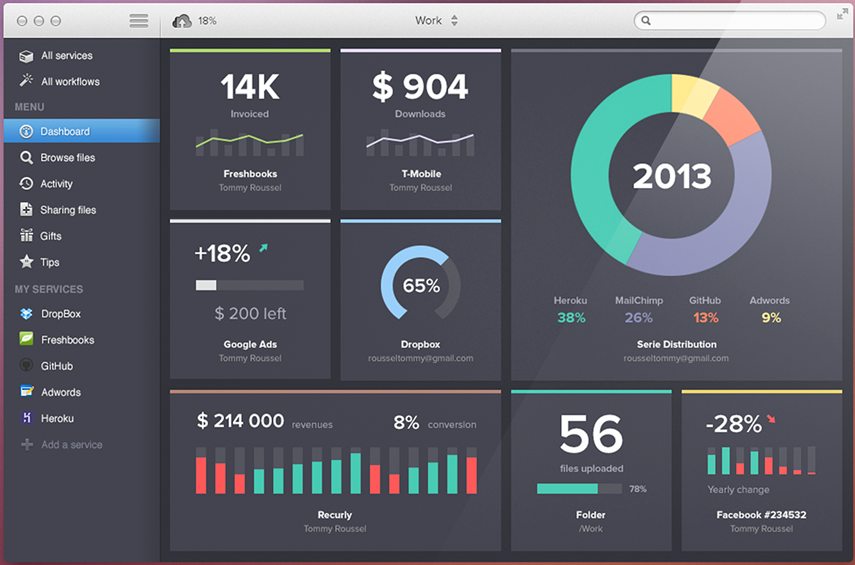The image size is (855, 565).
Task: Click the rousseltommy@gmail.com under Dropbox
Action: pos(420,358)
